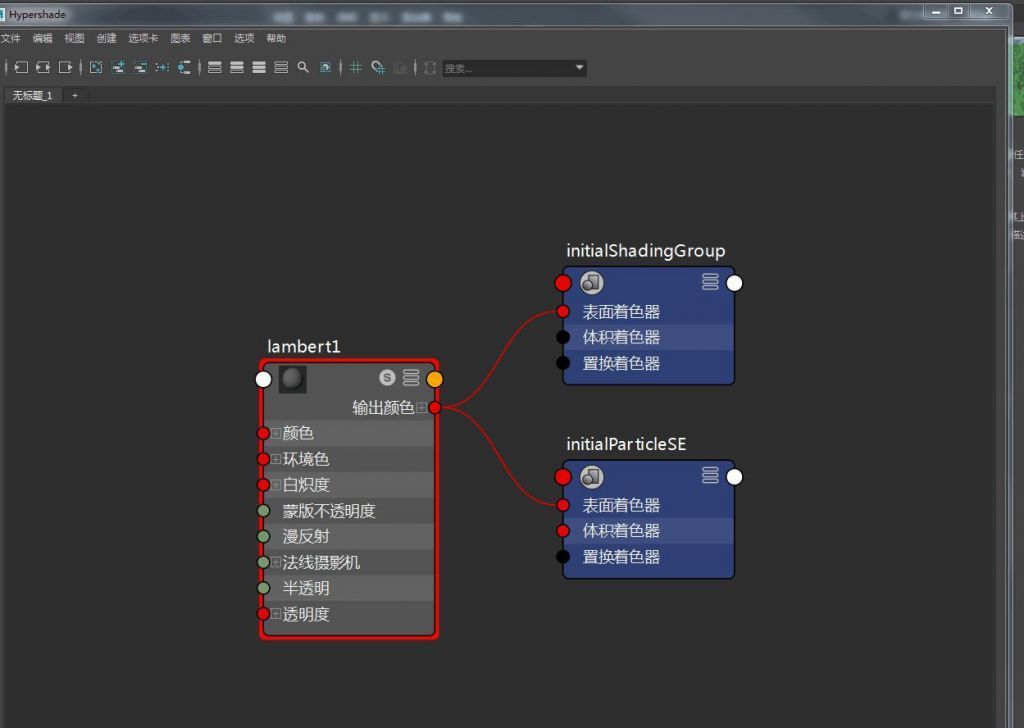
Task: Graph materials on selected objects icon
Action: (x=185, y=67)
